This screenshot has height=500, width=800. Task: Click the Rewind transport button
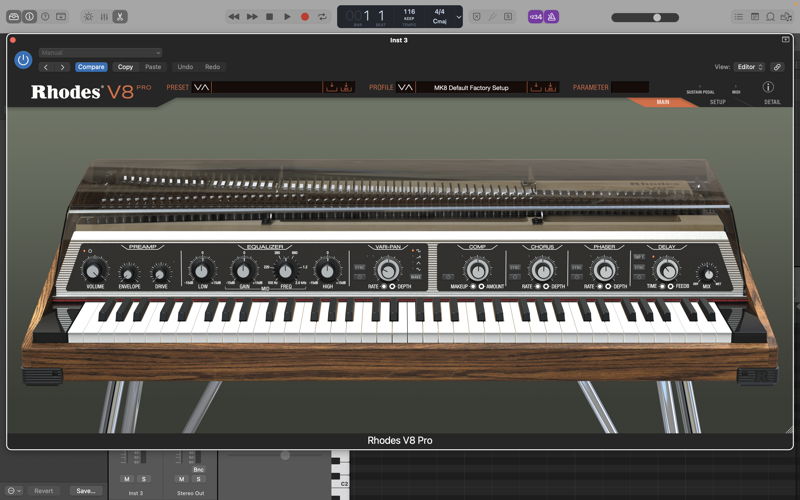[234, 17]
